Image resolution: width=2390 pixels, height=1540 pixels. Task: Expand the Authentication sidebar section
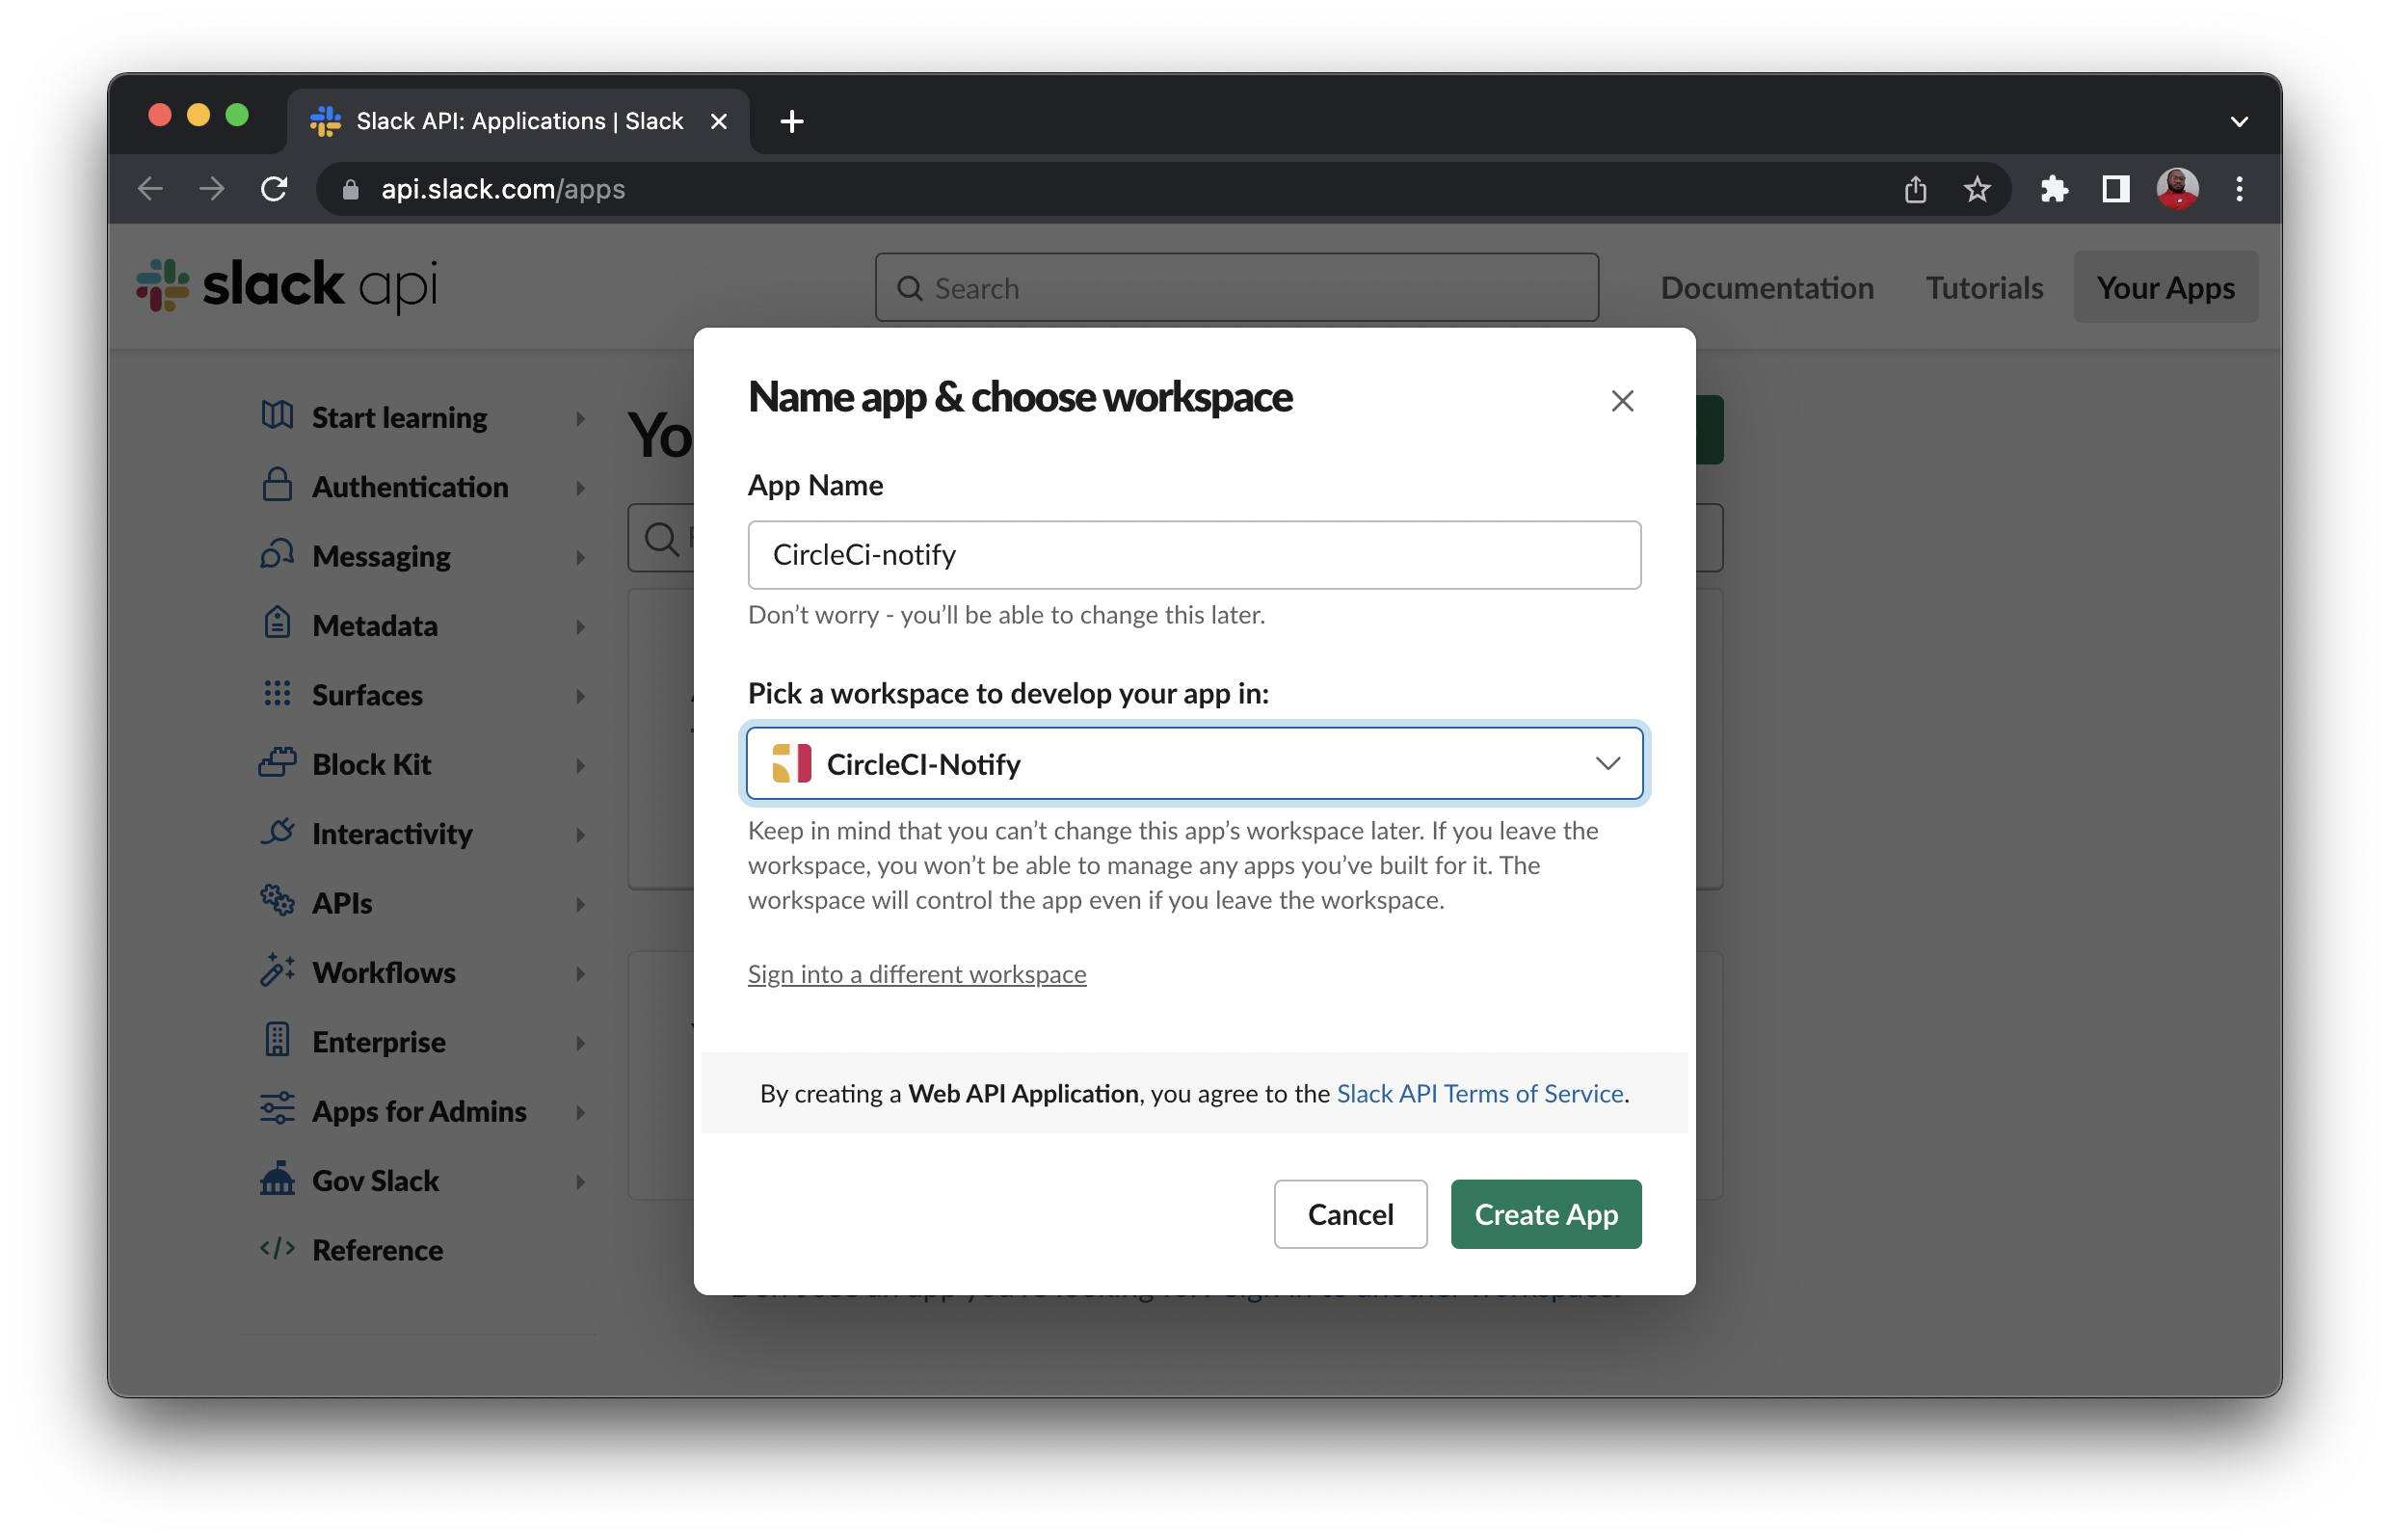(x=424, y=487)
